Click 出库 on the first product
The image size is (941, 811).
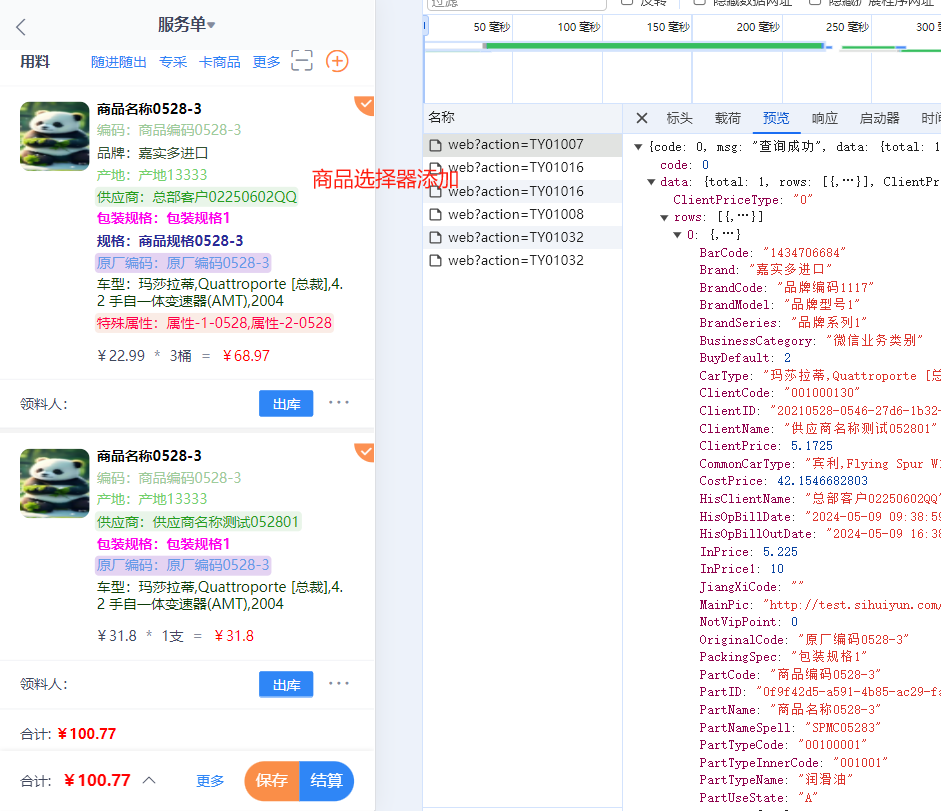(x=286, y=404)
